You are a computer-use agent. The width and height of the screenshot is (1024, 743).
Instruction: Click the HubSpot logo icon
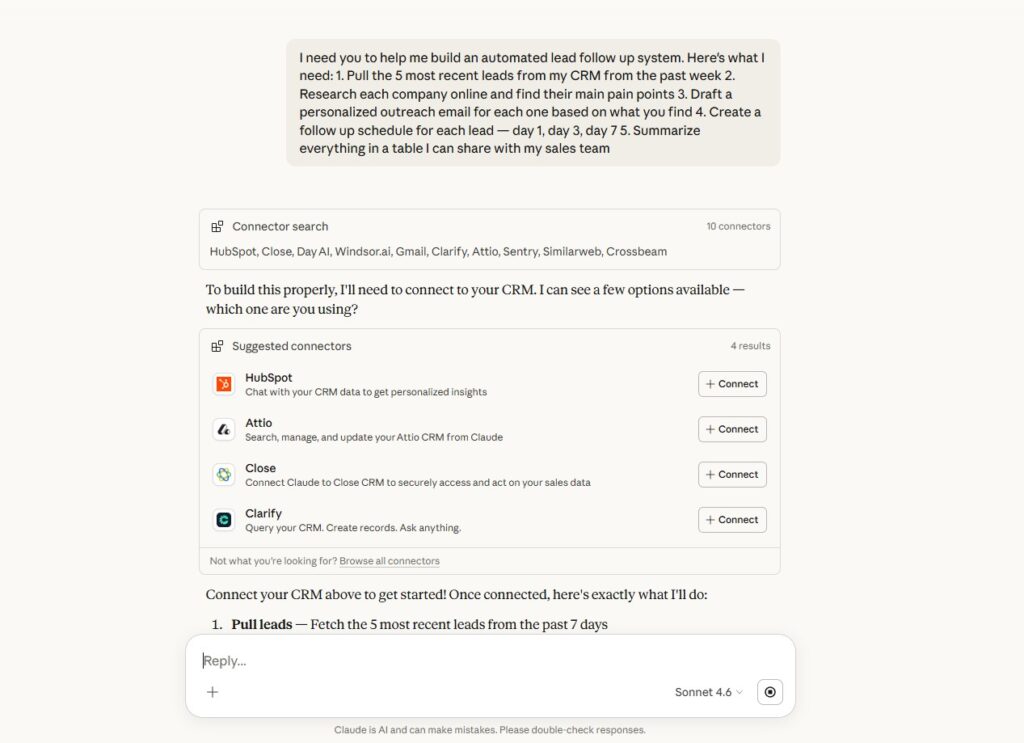coord(224,384)
